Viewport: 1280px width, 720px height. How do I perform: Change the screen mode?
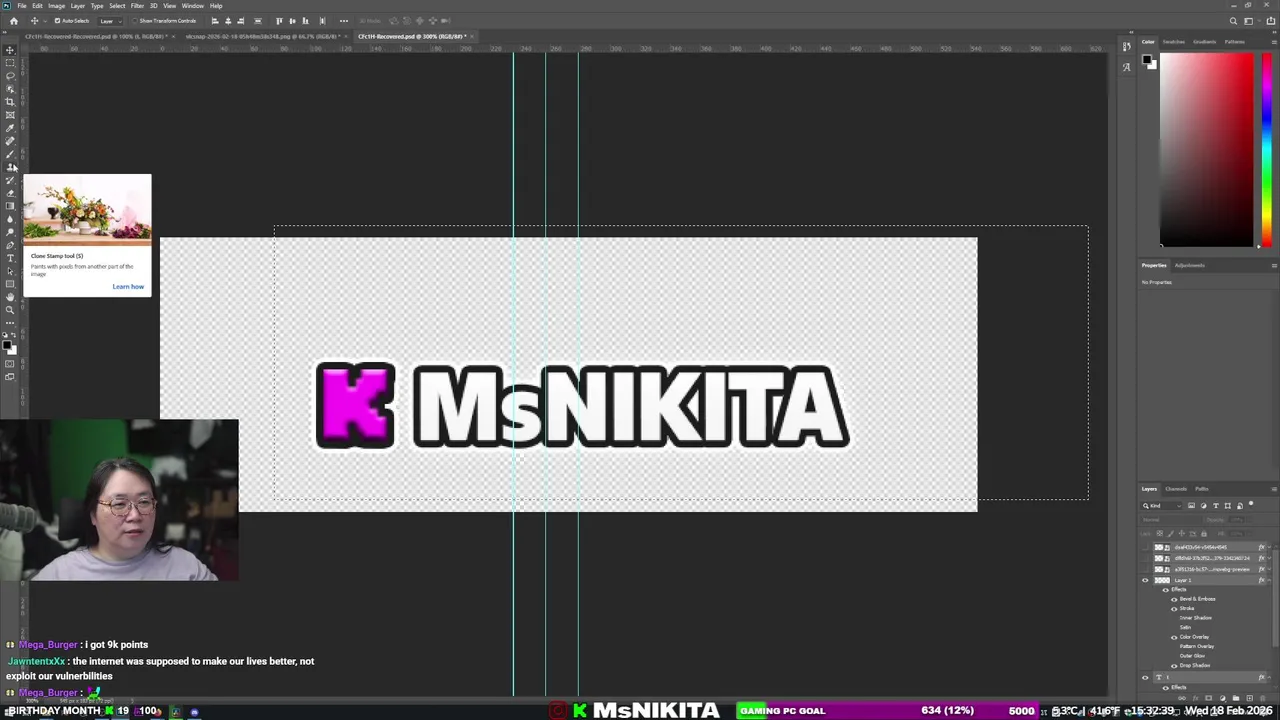pos(10,377)
